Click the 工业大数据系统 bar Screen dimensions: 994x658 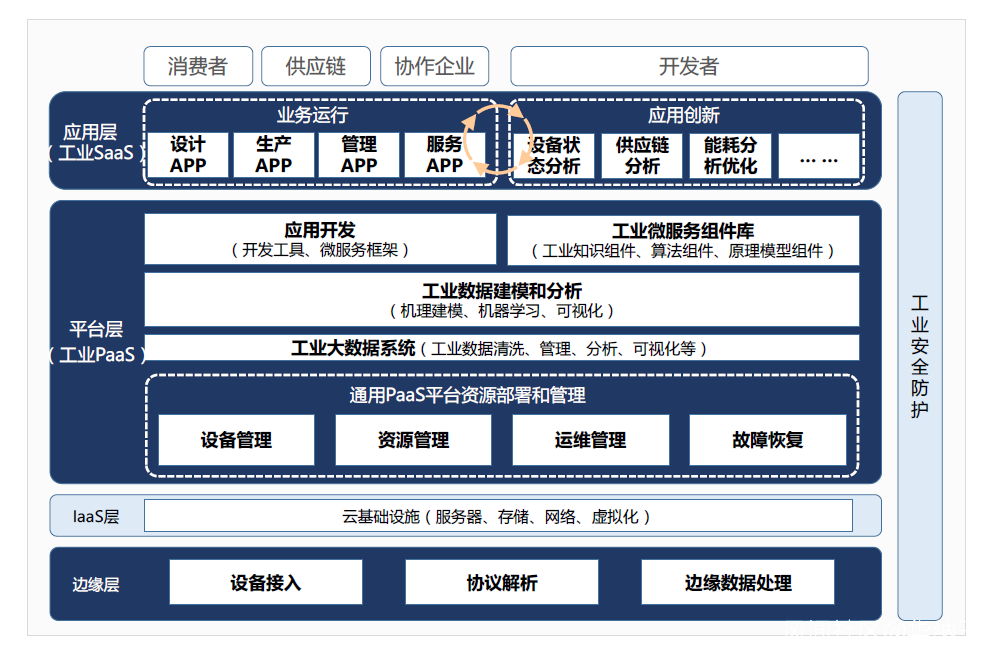coord(502,348)
